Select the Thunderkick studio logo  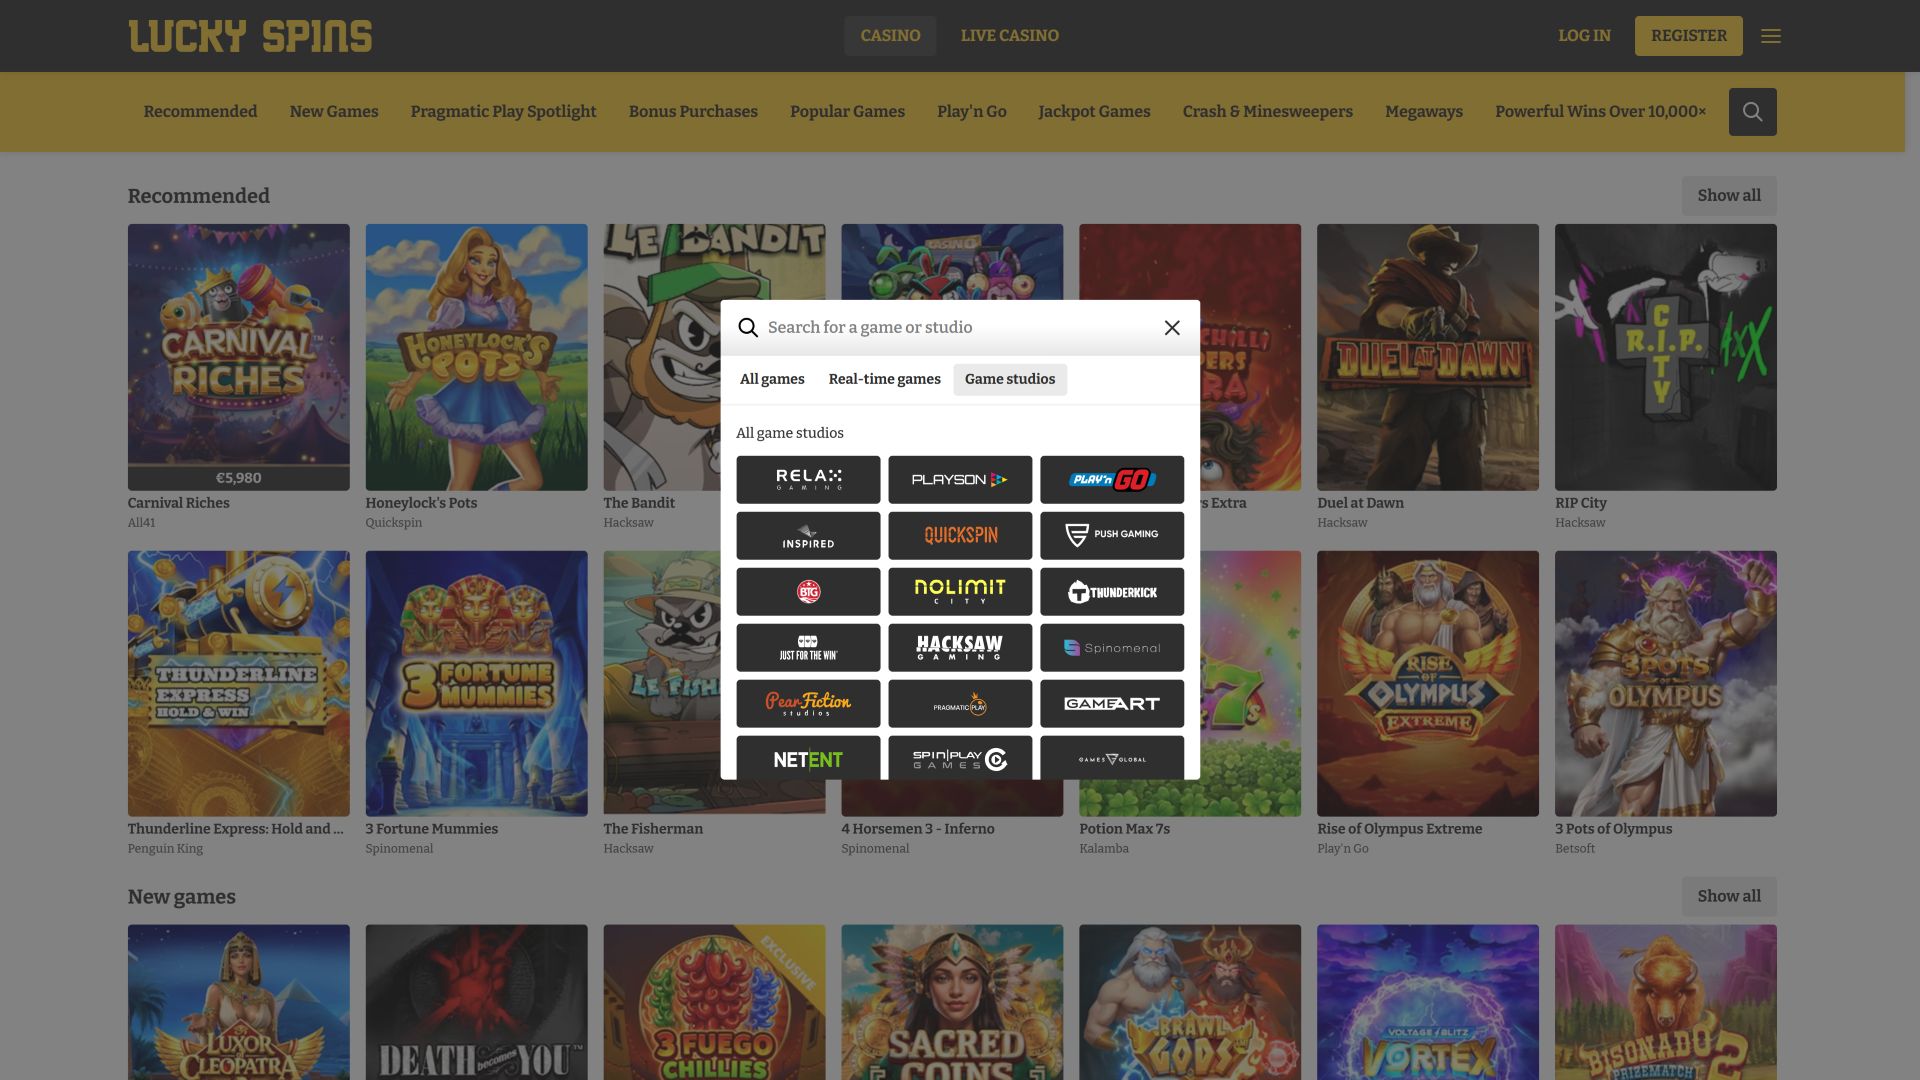pos(1112,592)
